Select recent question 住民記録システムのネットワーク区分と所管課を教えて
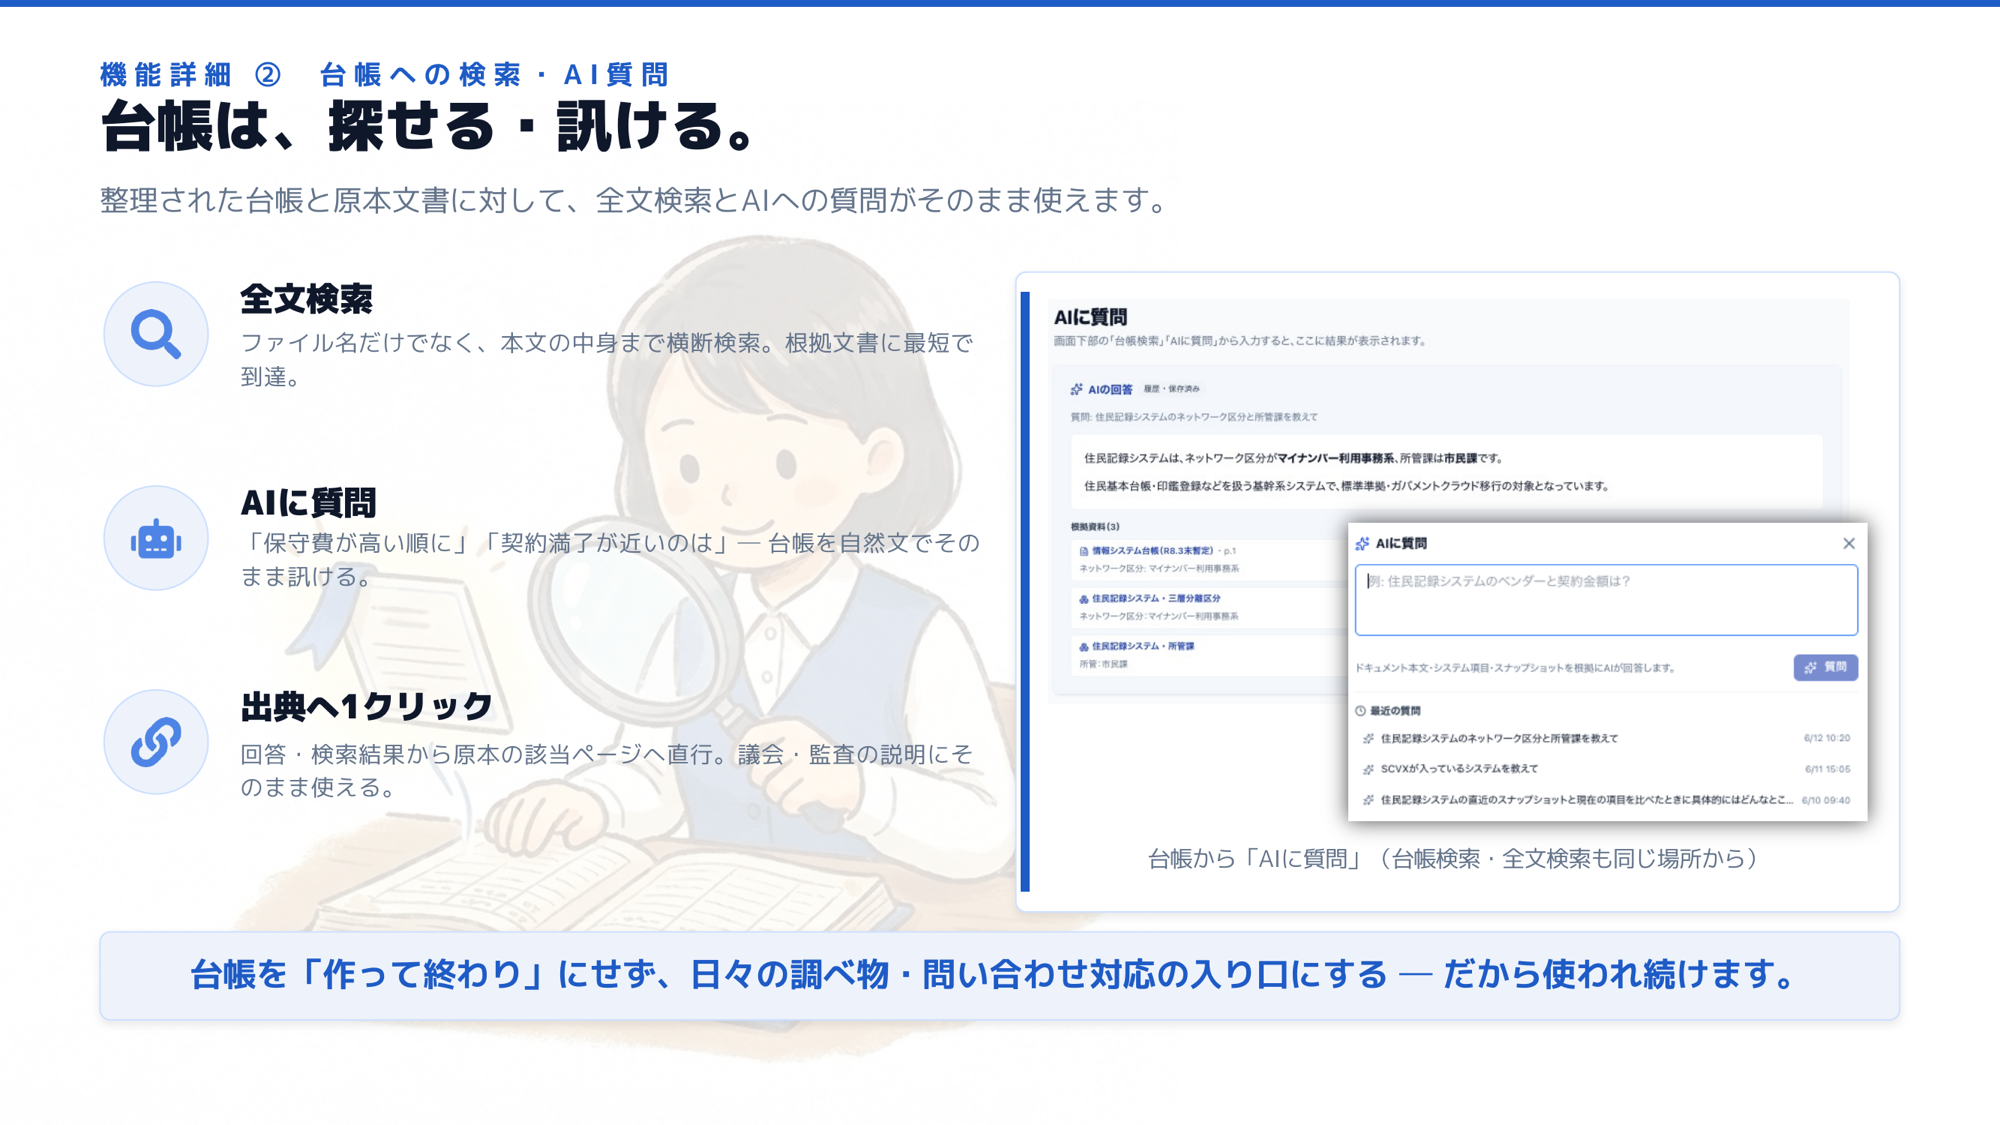 coord(1499,739)
